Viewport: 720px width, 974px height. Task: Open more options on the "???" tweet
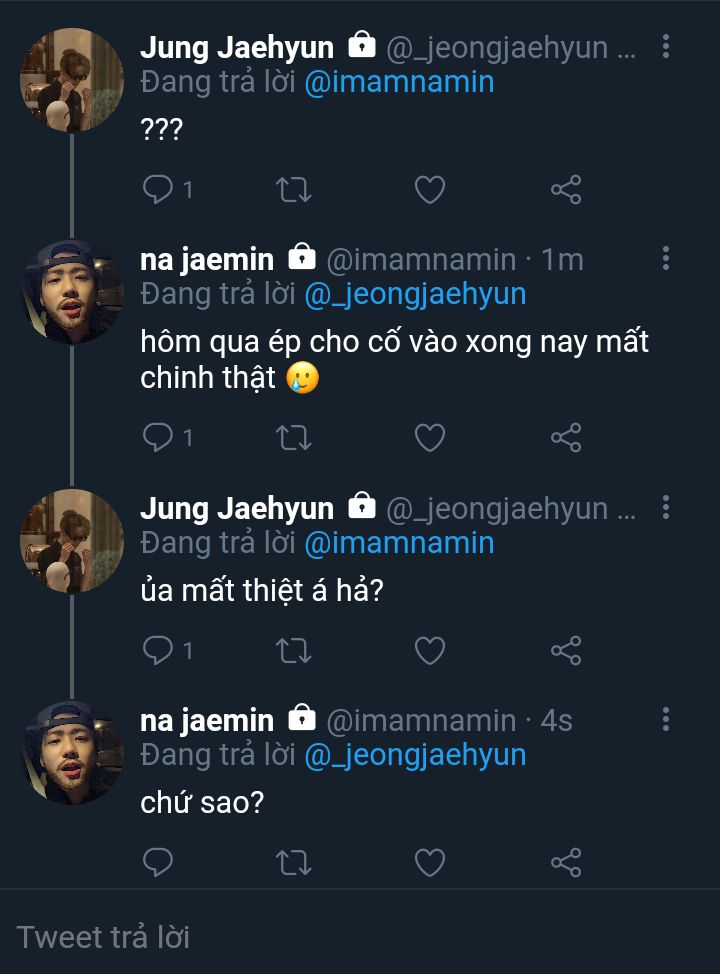coord(666,46)
